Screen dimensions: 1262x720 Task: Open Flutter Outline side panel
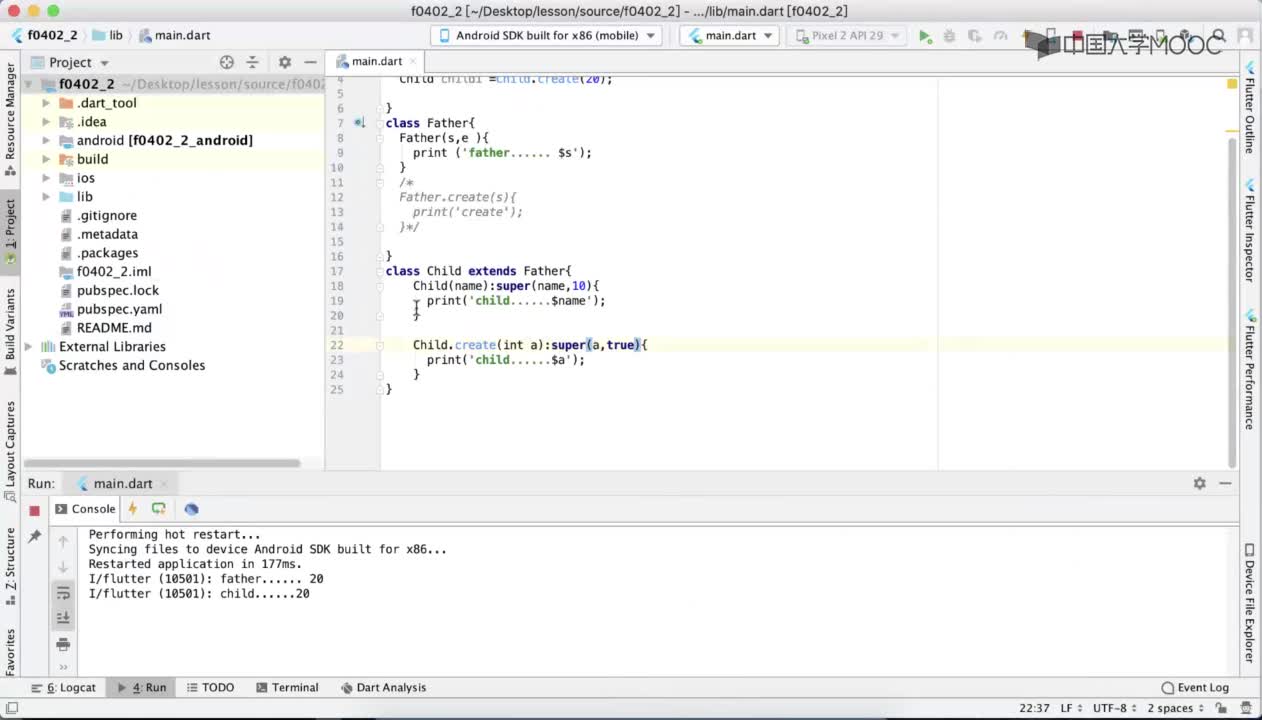[x=1250, y=108]
